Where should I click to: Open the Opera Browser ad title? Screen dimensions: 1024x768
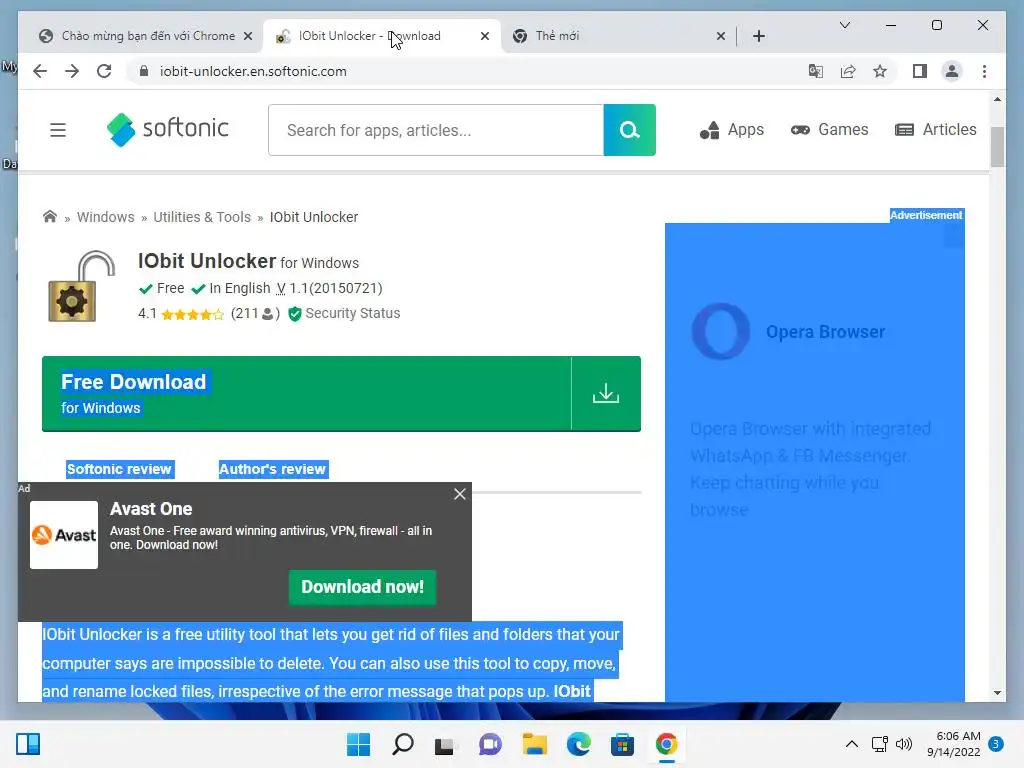point(825,332)
